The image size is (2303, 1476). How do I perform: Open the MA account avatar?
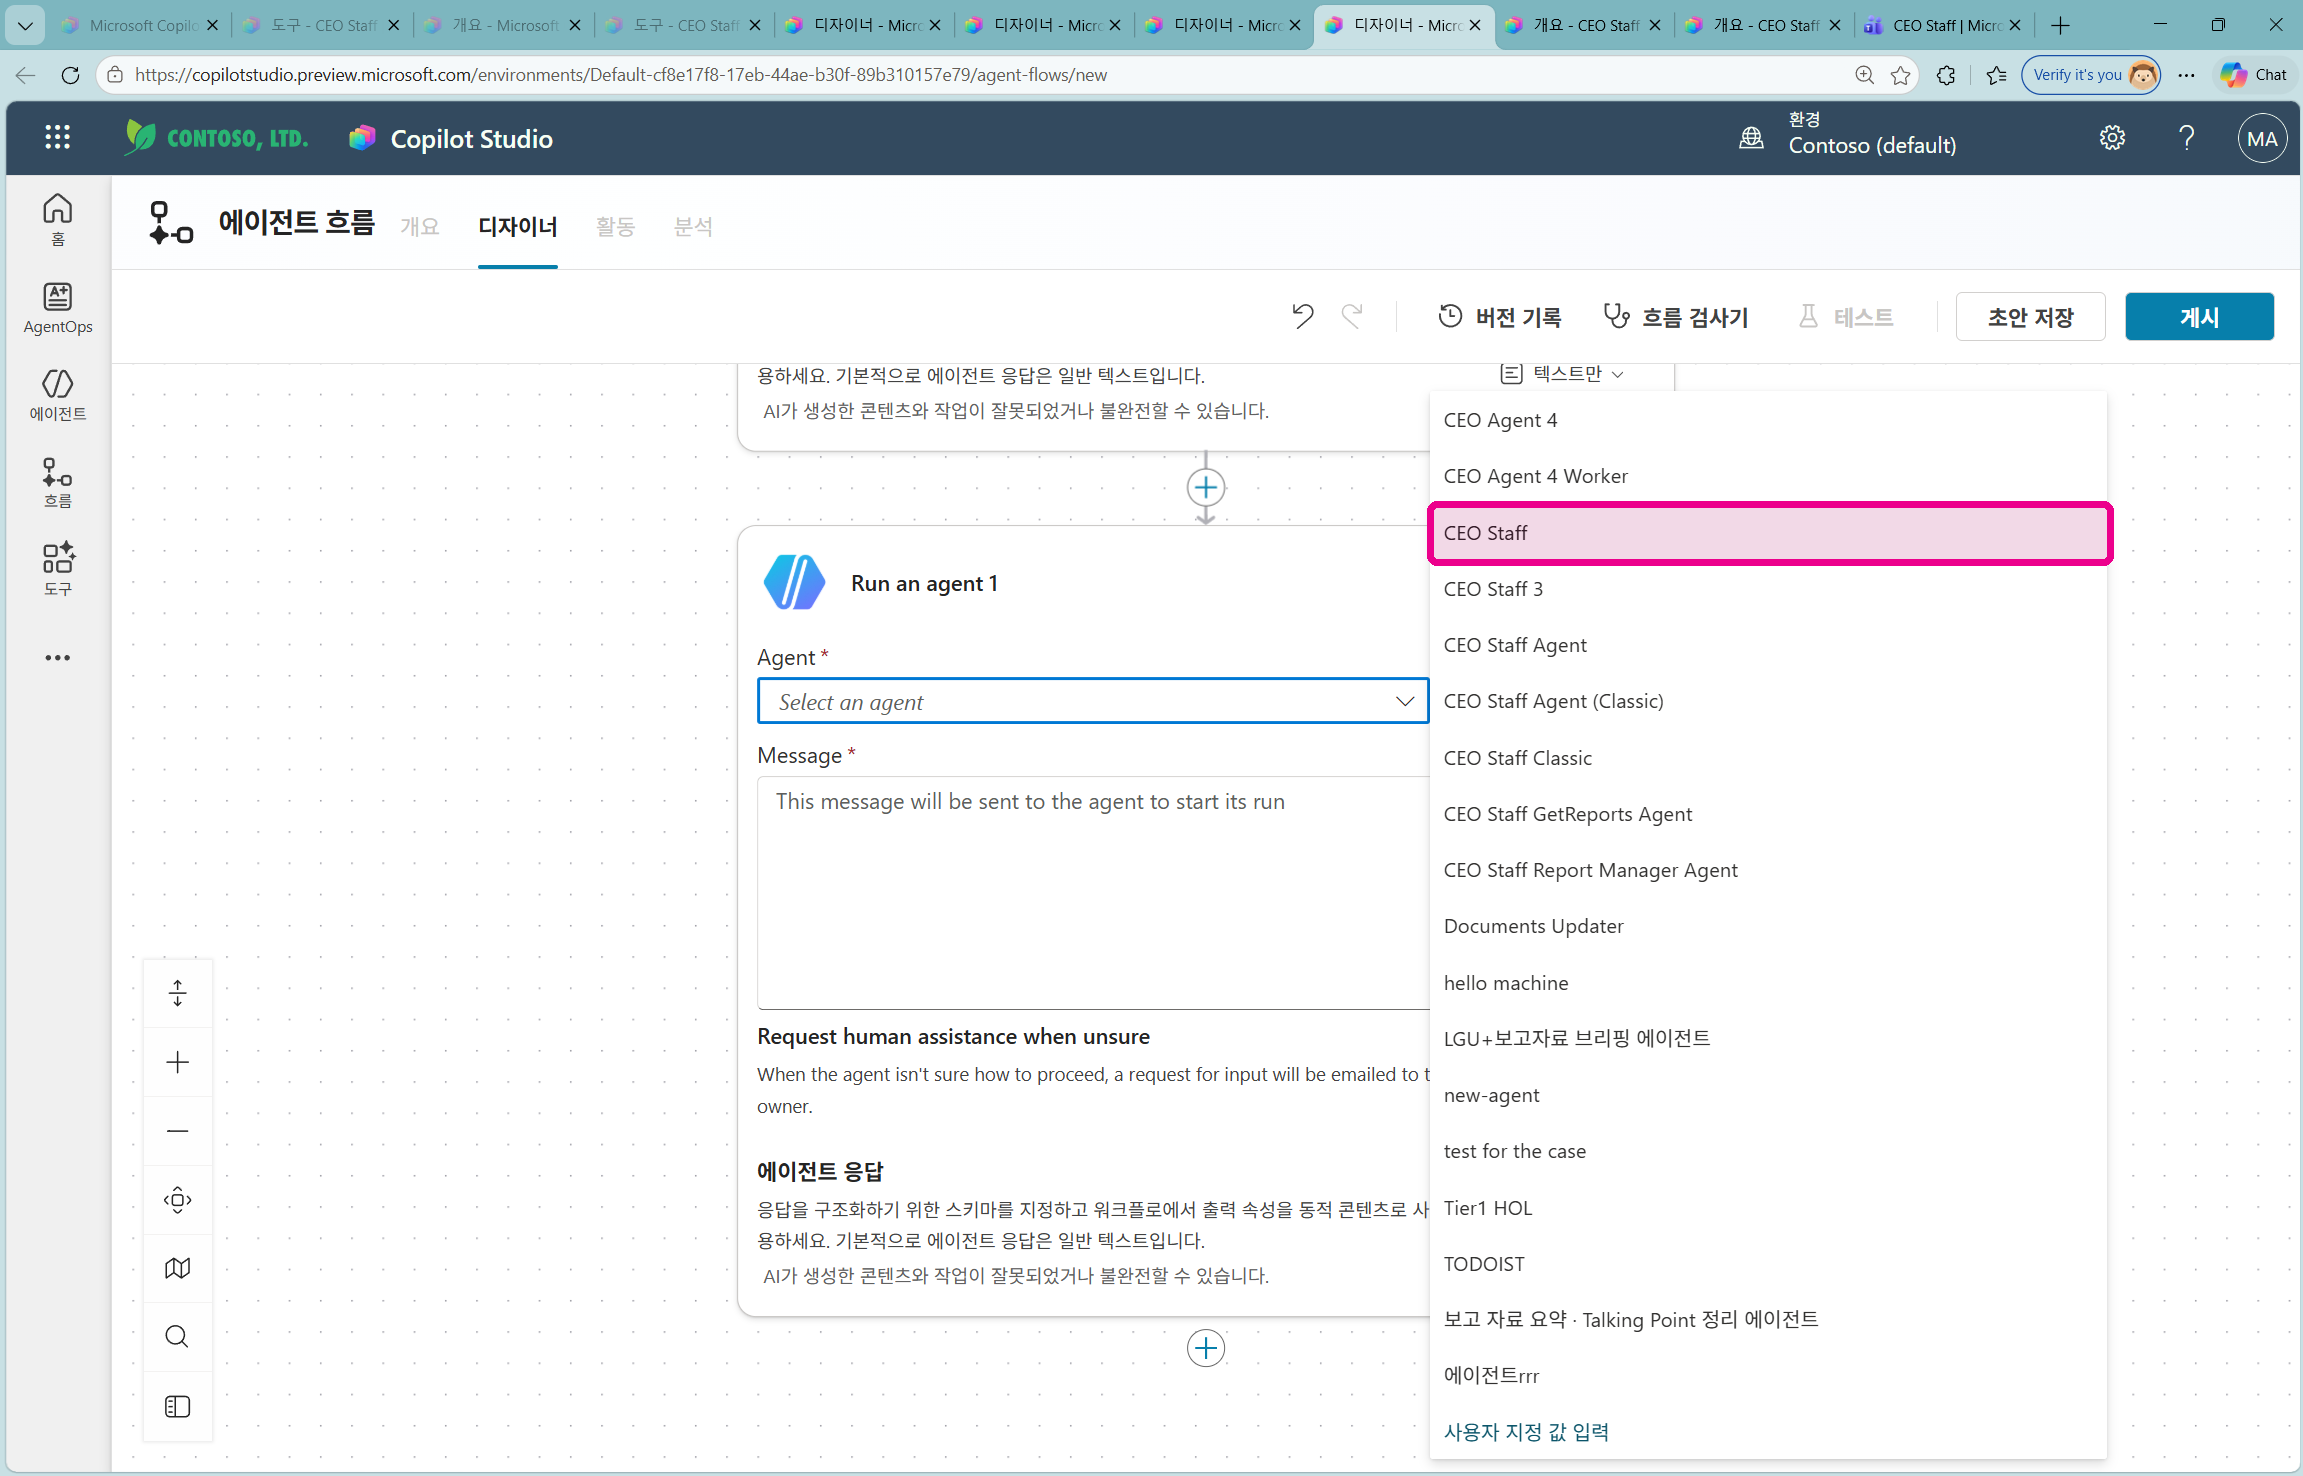pos(2261,139)
